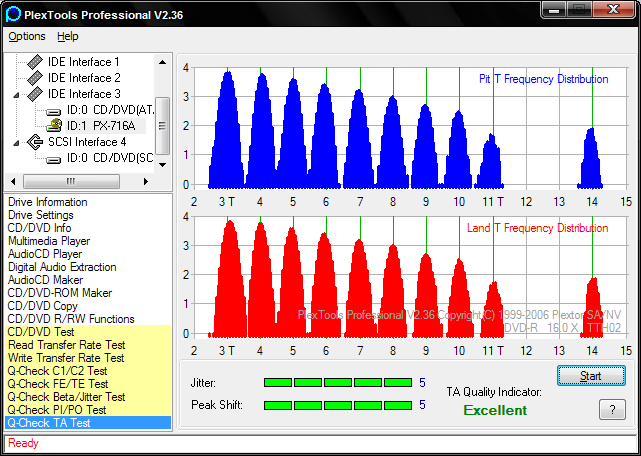Select Read Transfer Rate Test
Screen dimensions: 641x456
tap(88, 345)
